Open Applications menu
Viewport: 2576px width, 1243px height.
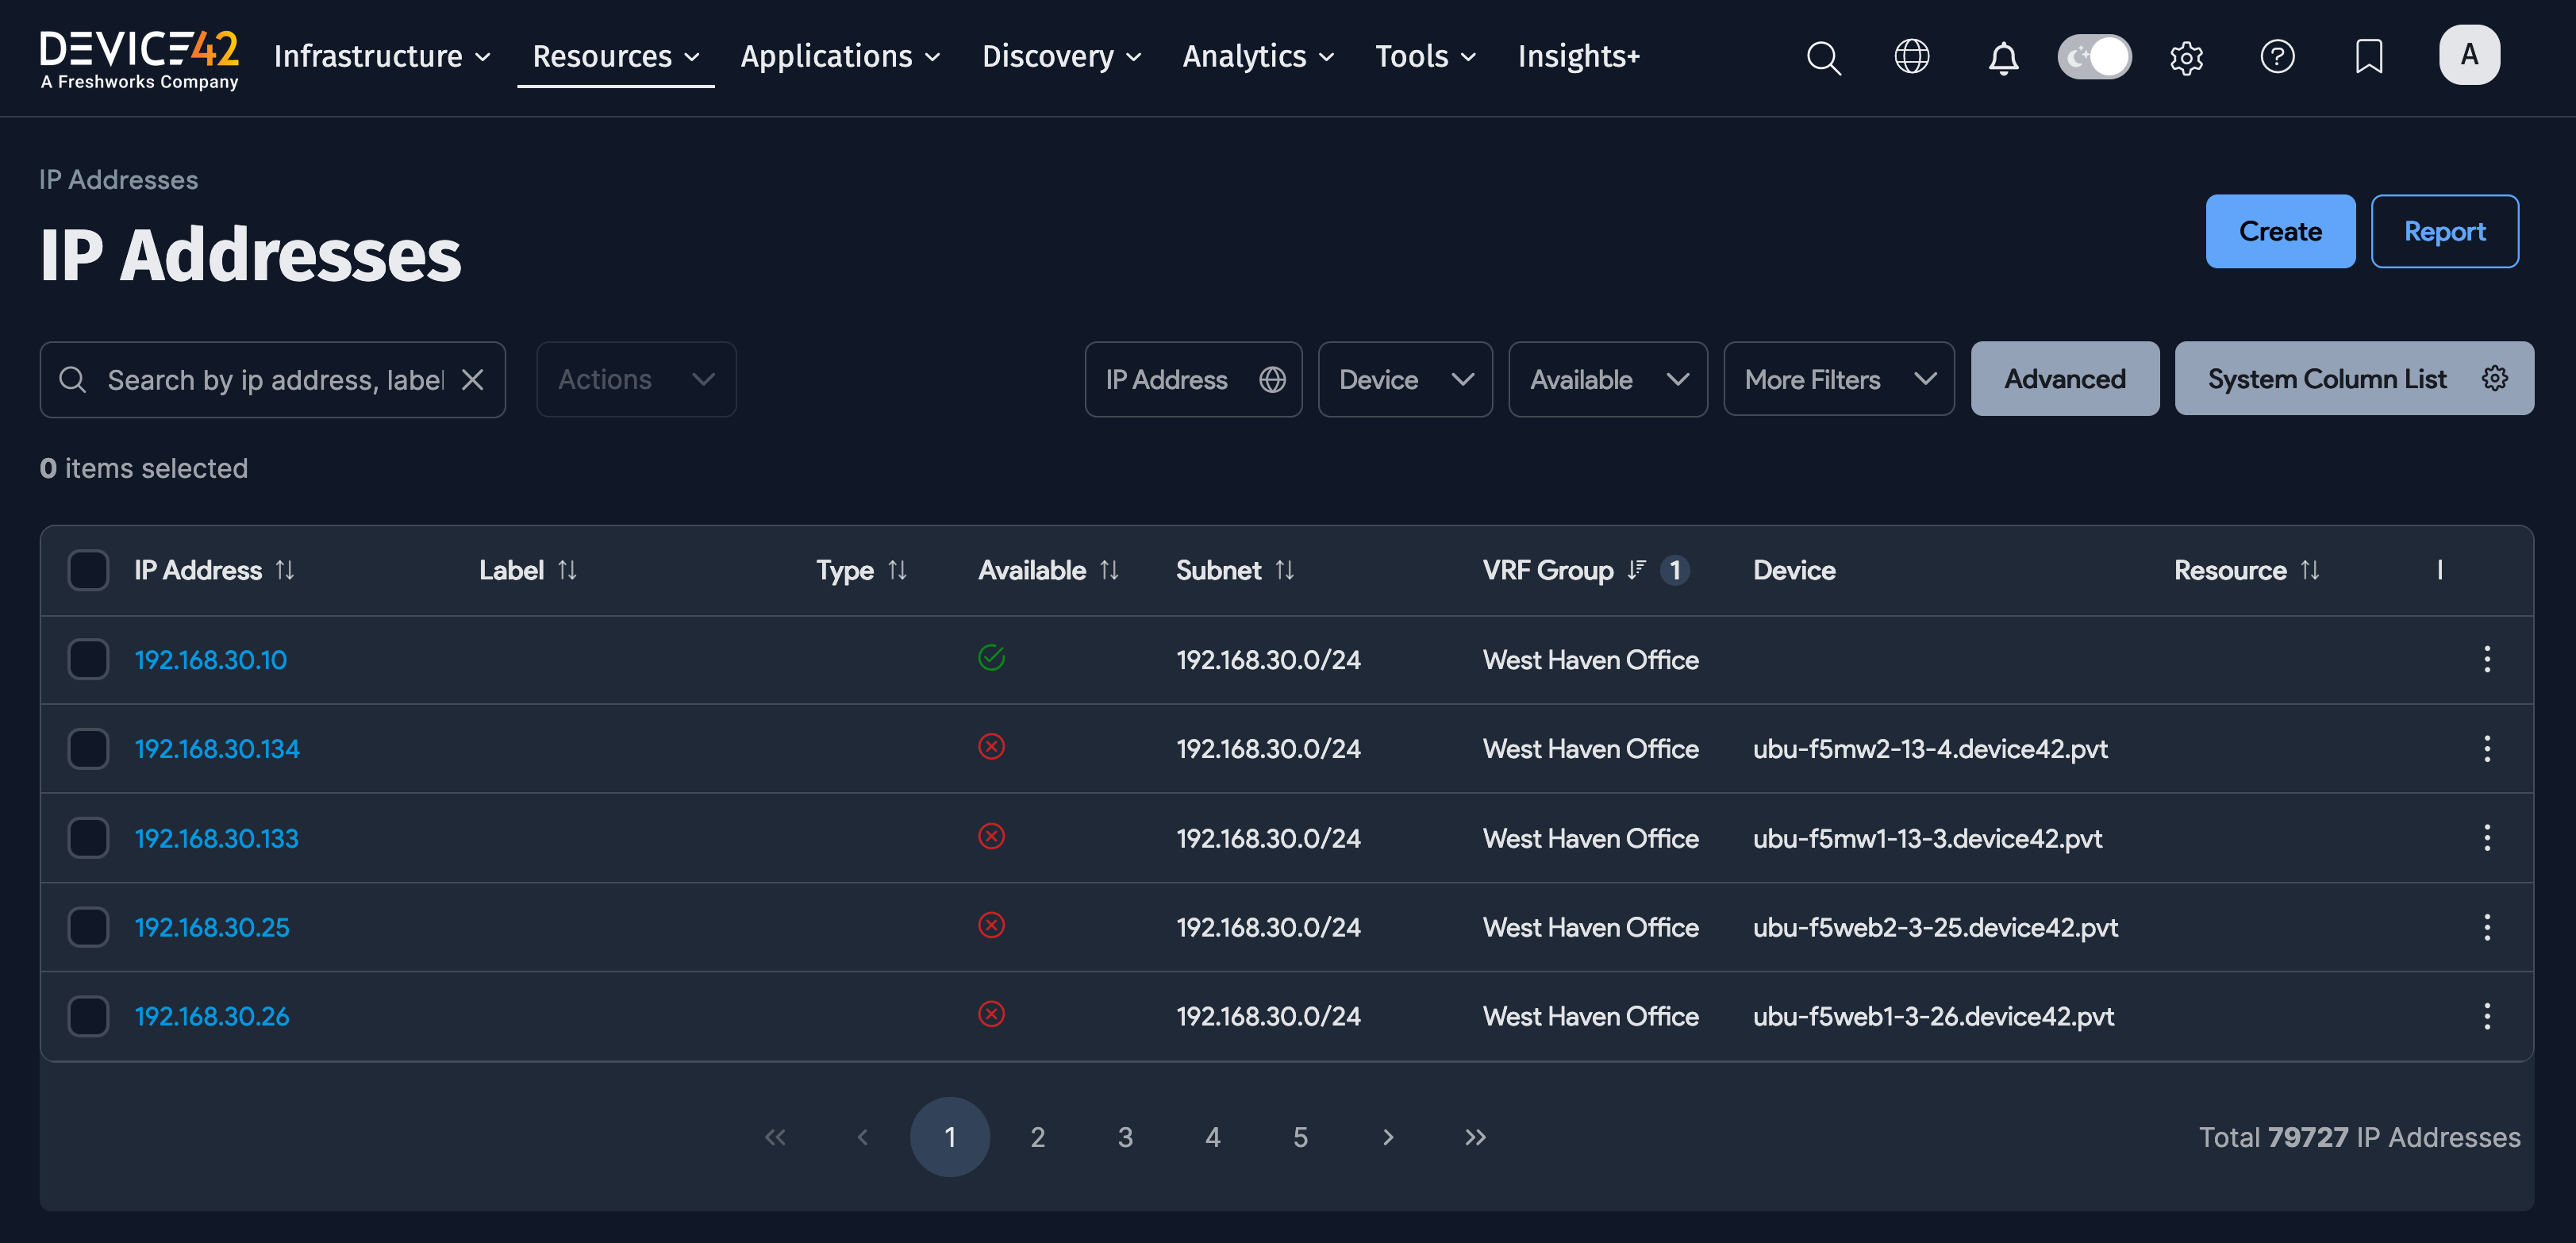point(840,56)
